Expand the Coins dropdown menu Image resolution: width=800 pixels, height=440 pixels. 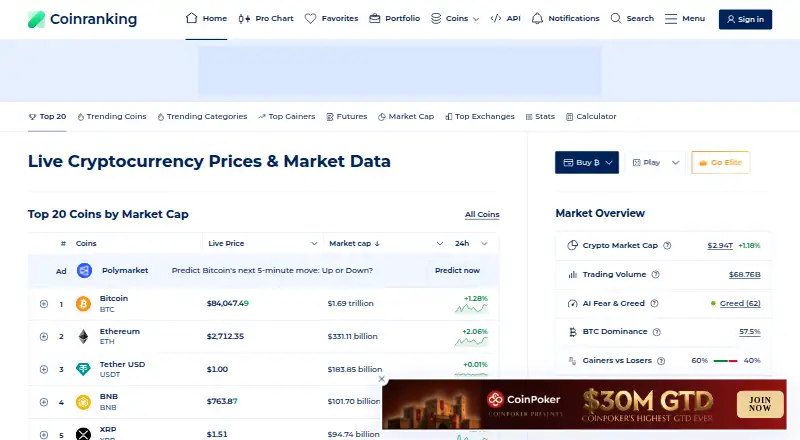[x=455, y=18]
